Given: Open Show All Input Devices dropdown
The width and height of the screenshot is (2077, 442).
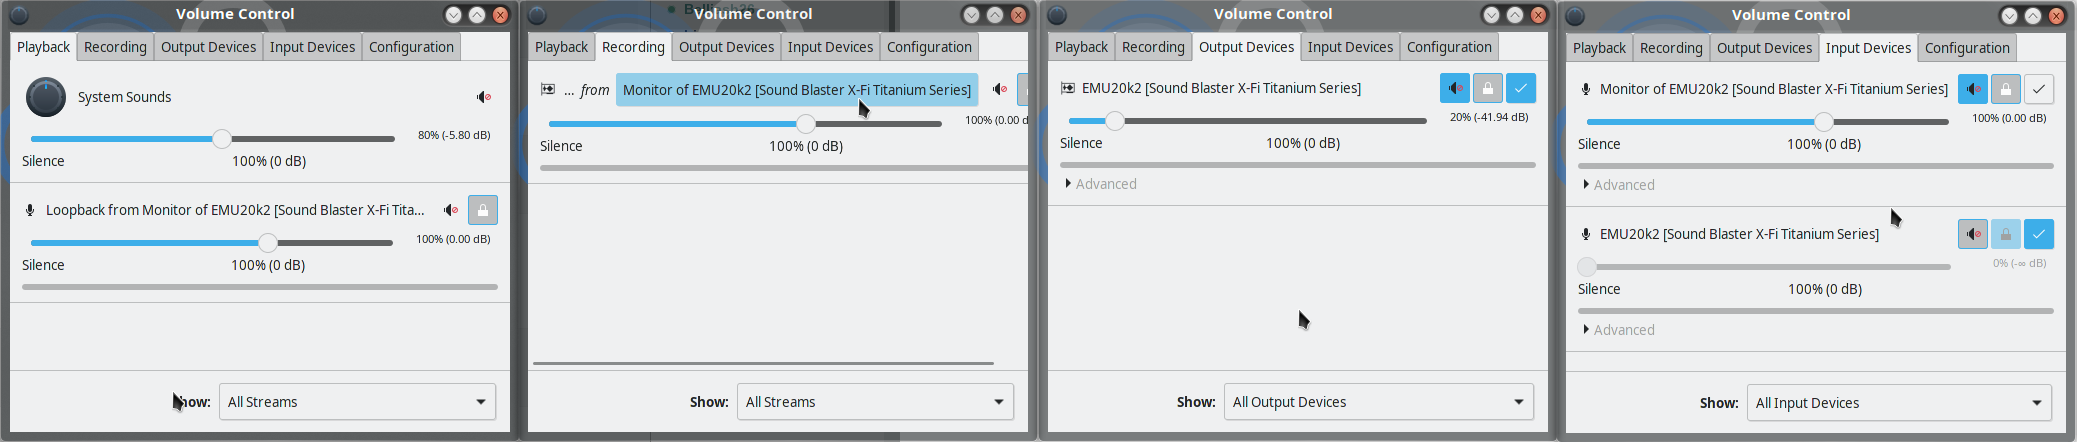Looking at the screenshot, I should pyautogui.click(x=1899, y=403).
